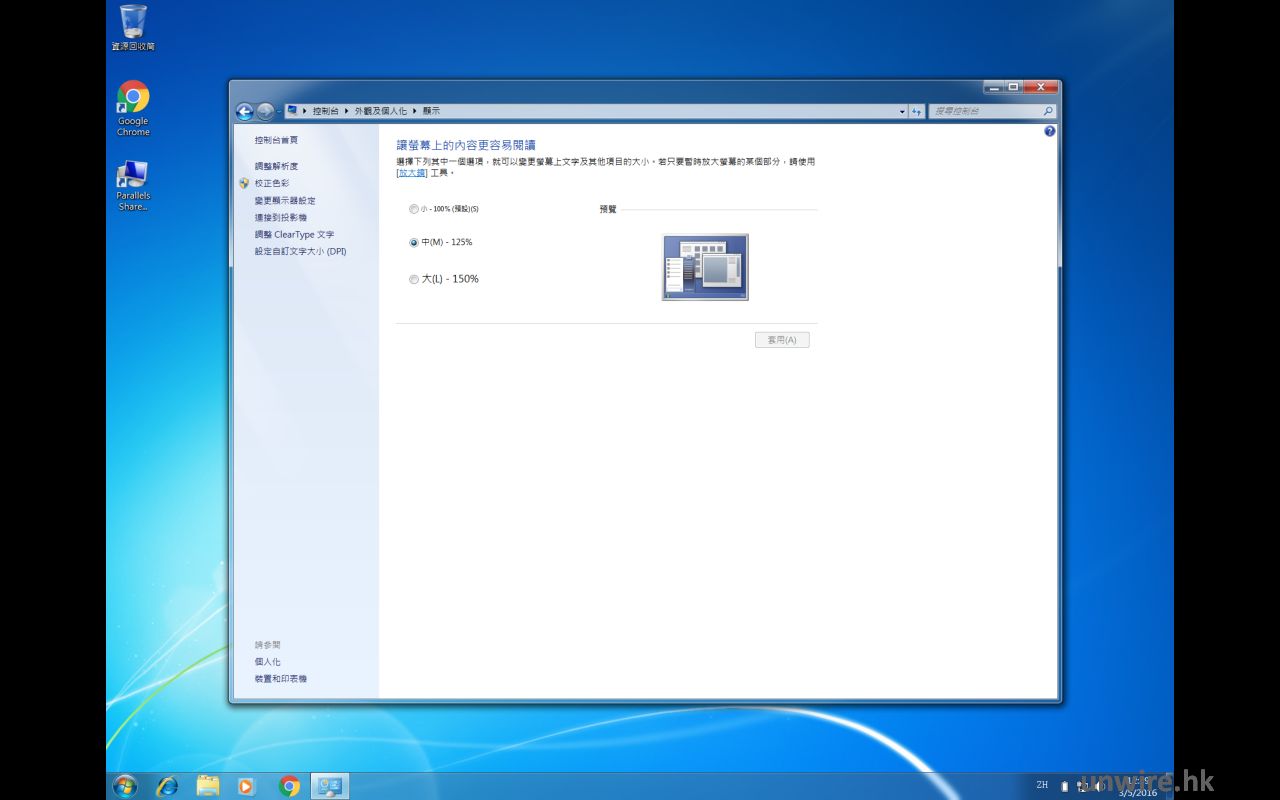Select the 小 - 100% (預設) radio option
This screenshot has height=800, width=1280.
pyautogui.click(x=414, y=209)
